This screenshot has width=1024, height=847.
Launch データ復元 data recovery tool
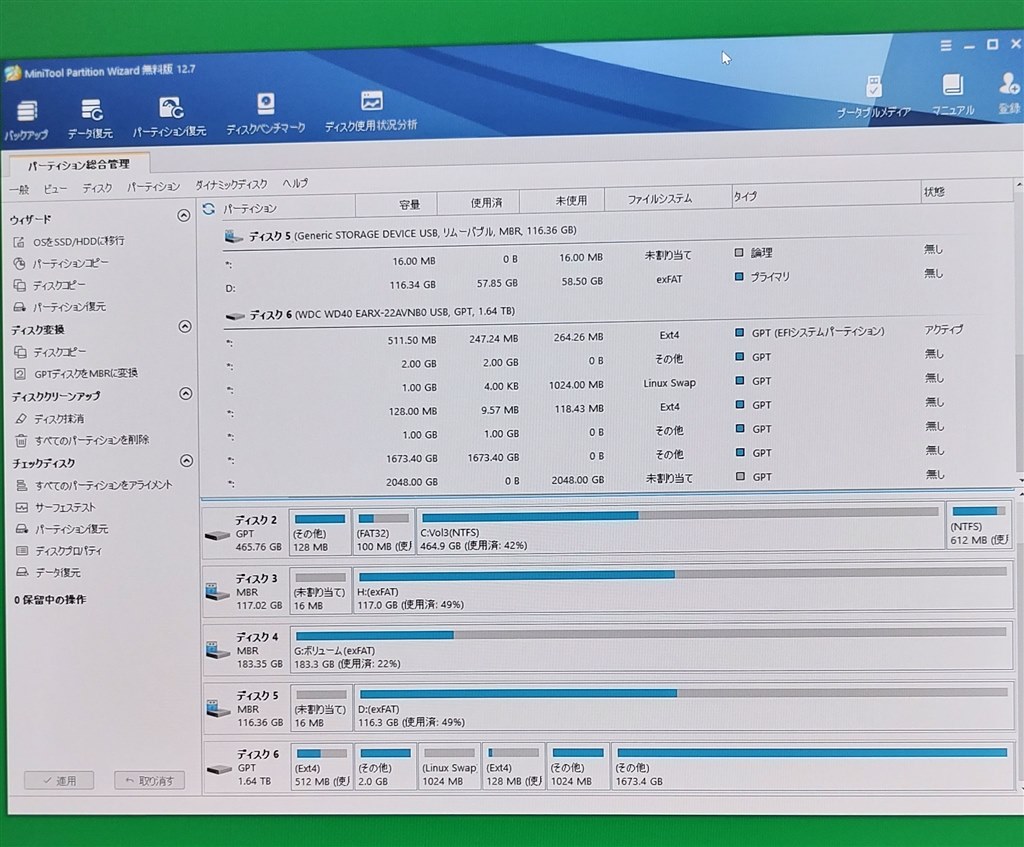coord(90,118)
